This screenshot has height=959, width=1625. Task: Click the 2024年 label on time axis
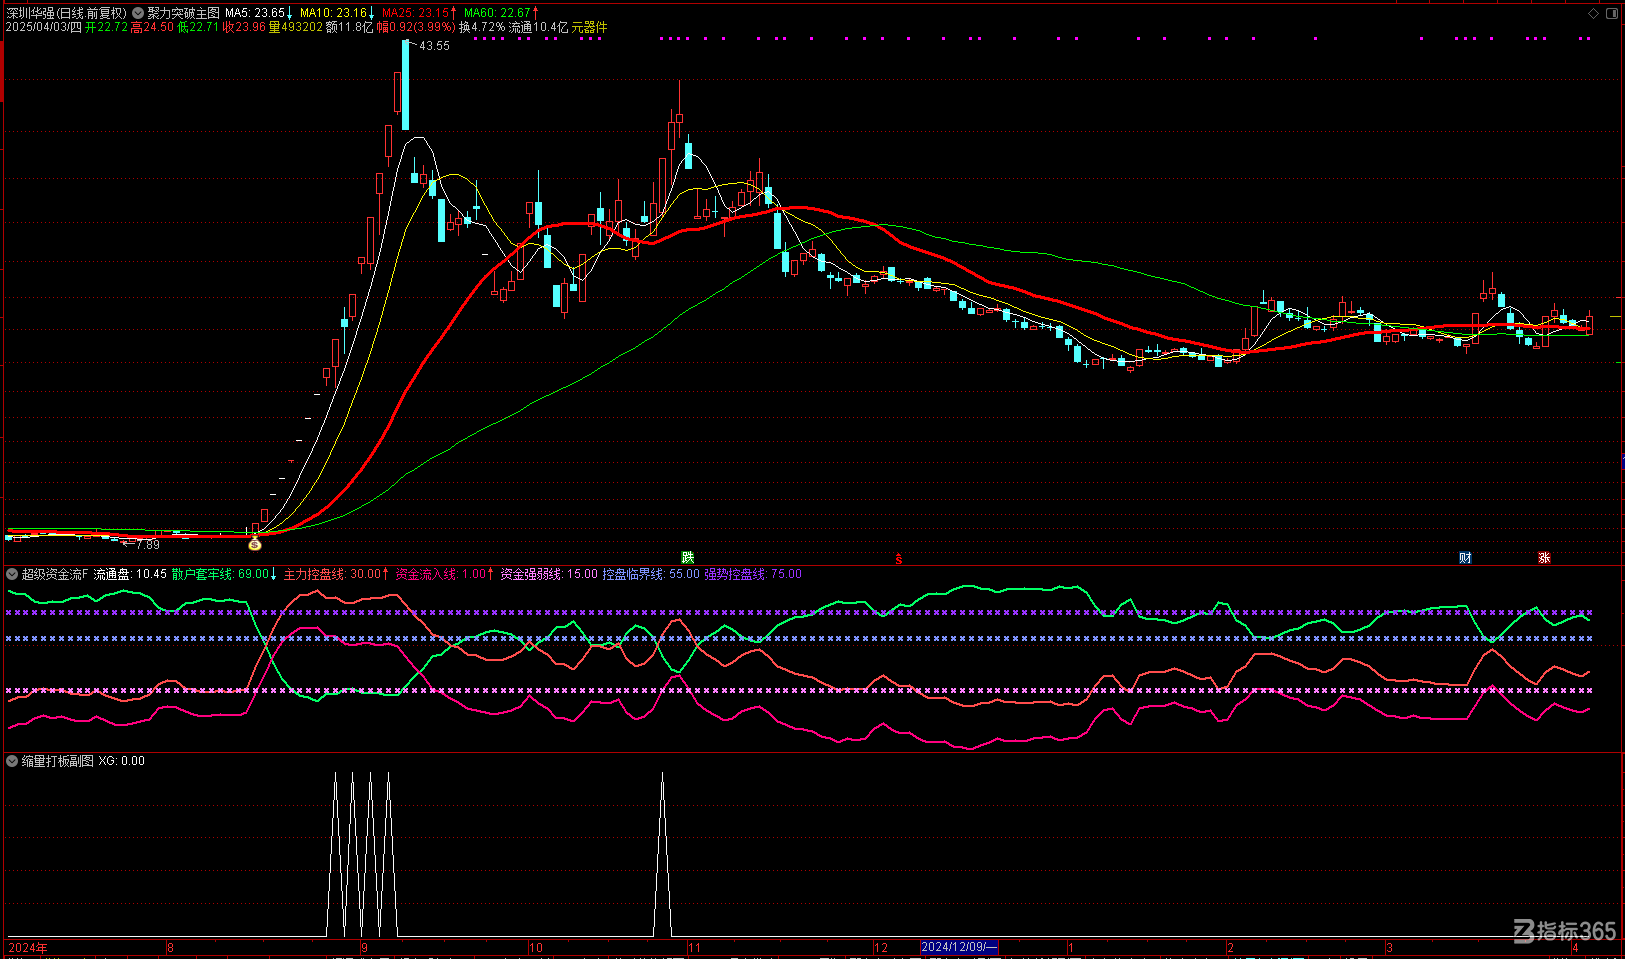28,947
